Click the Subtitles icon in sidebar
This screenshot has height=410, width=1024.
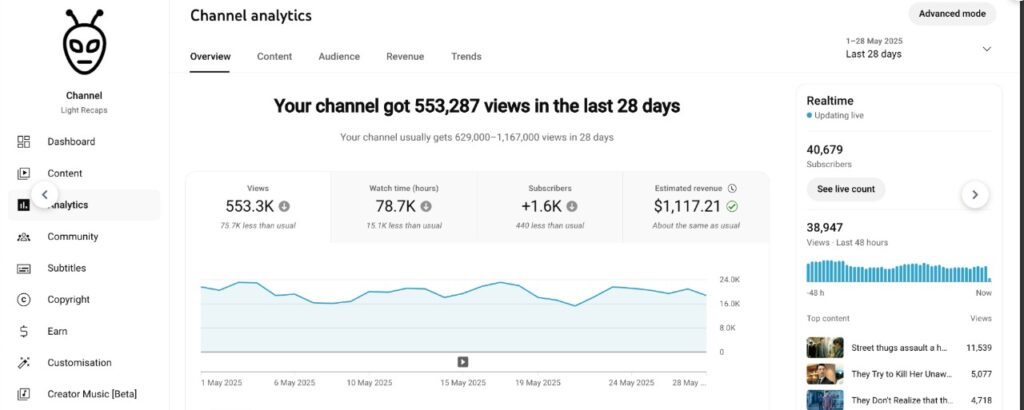24,268
